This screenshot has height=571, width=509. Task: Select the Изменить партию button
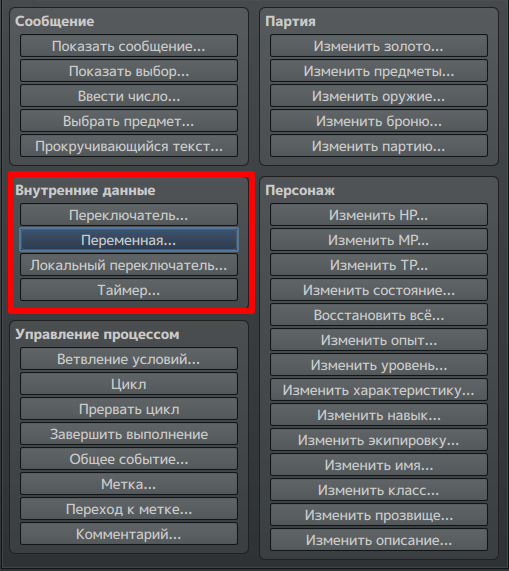(x=379, y=146)
